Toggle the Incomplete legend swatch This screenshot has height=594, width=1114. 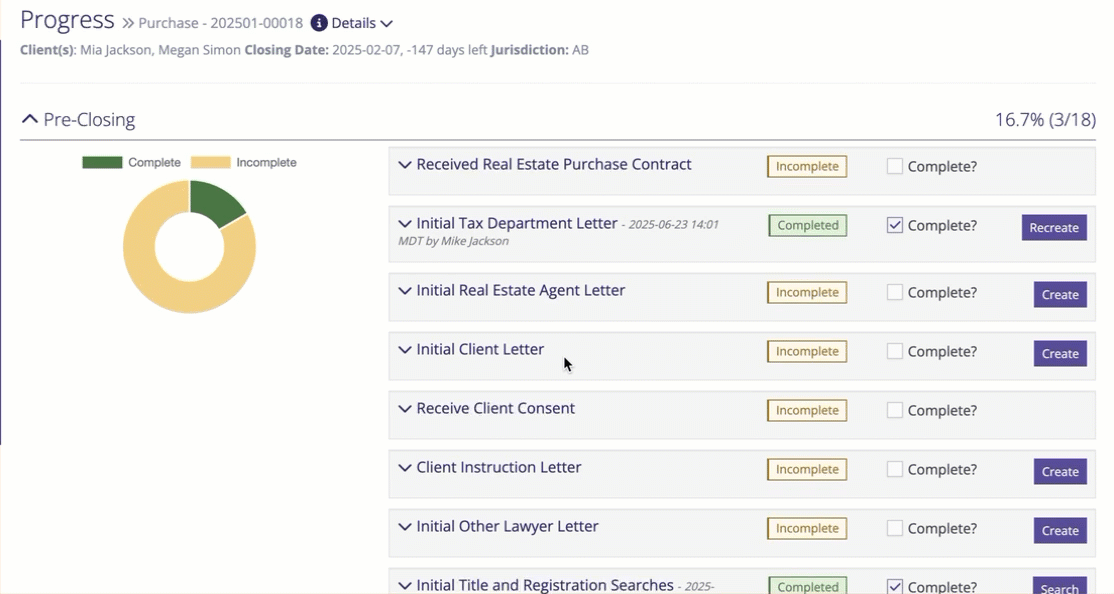210,163
